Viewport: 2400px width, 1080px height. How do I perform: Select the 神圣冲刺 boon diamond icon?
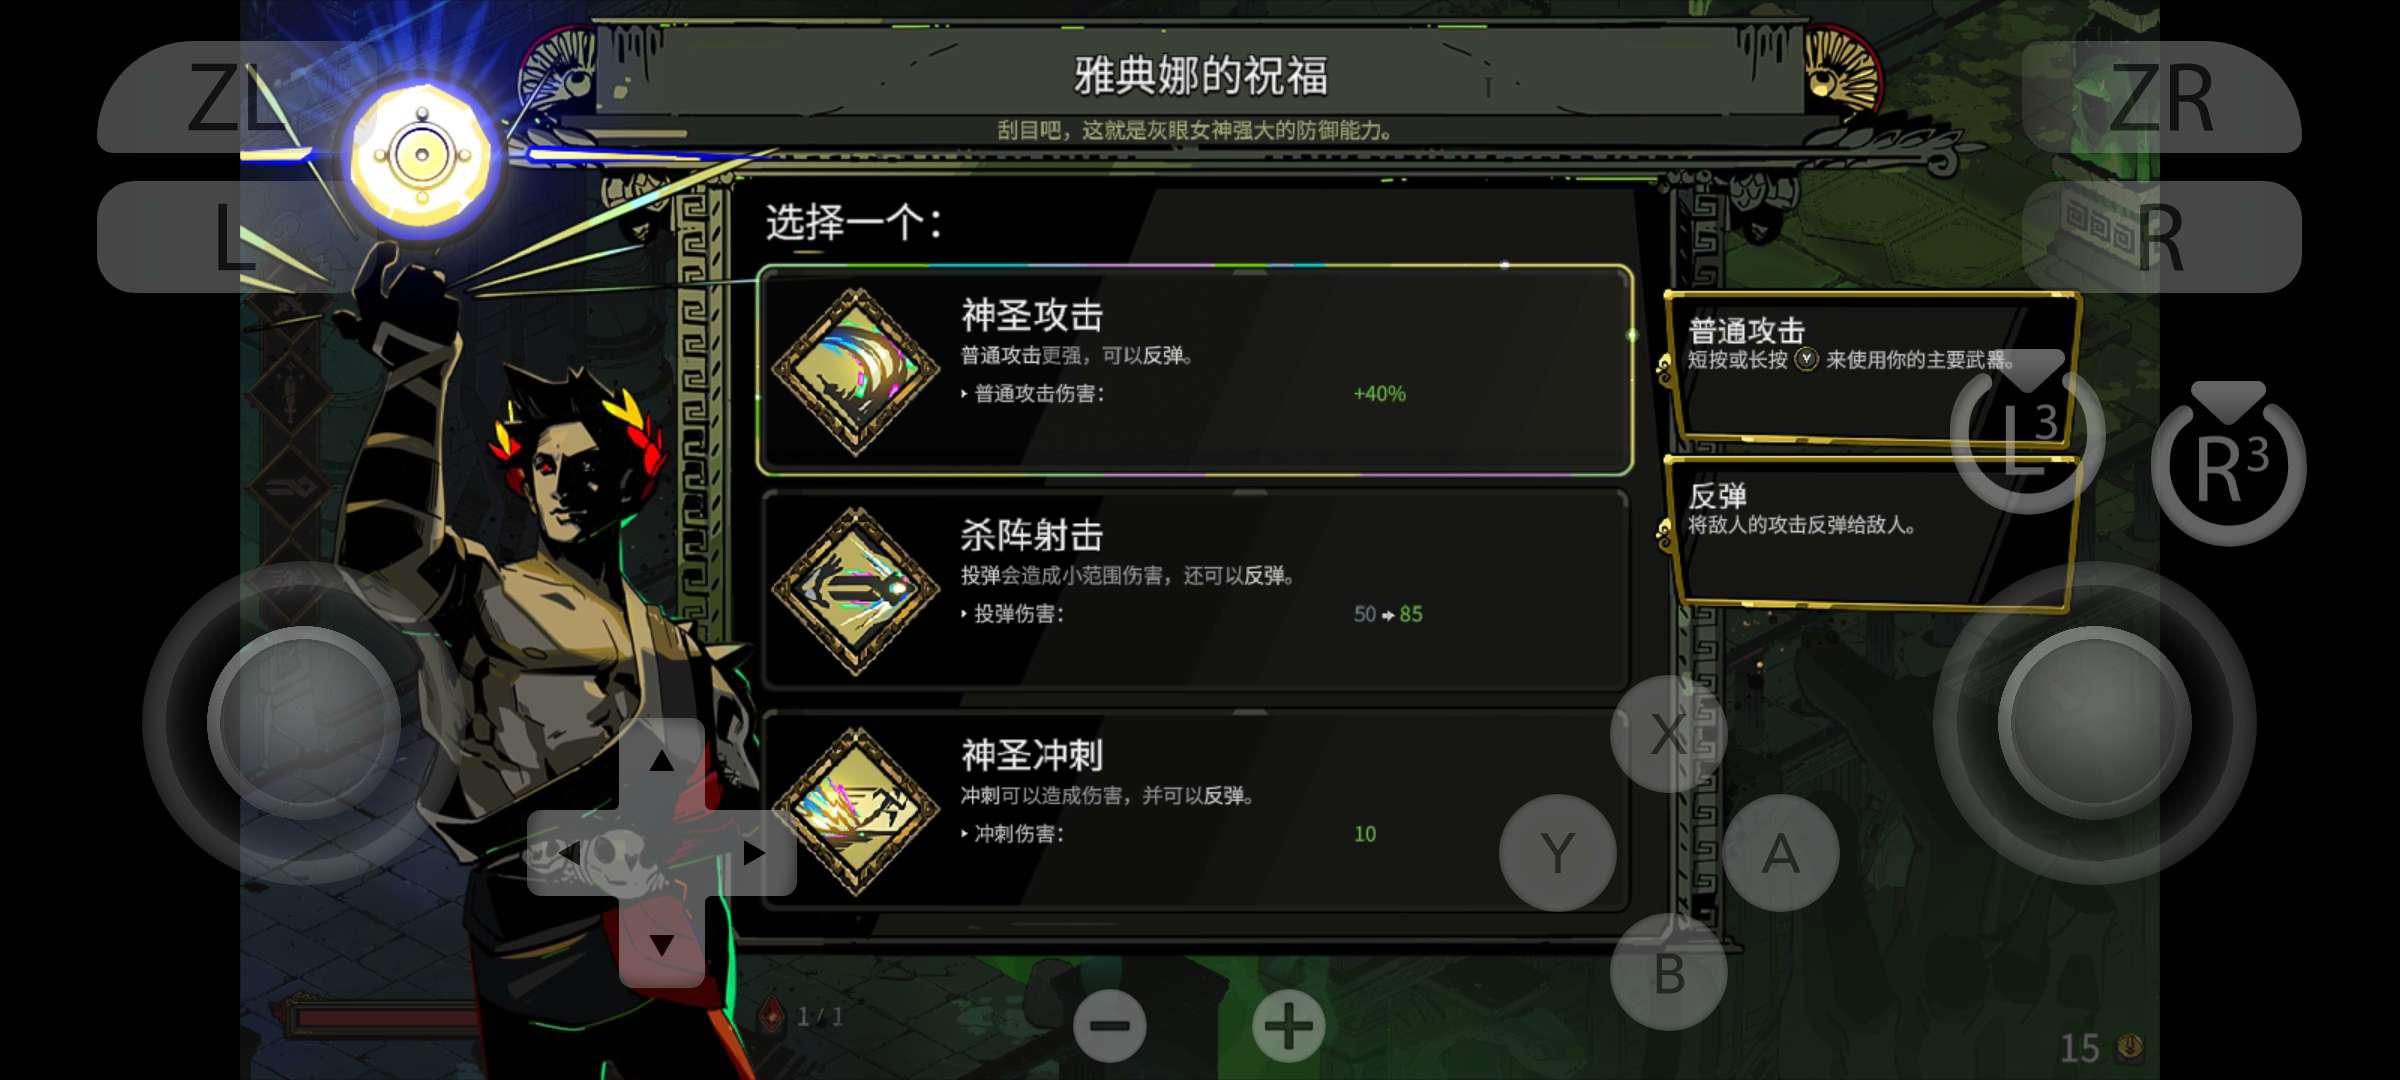point(856,811)
